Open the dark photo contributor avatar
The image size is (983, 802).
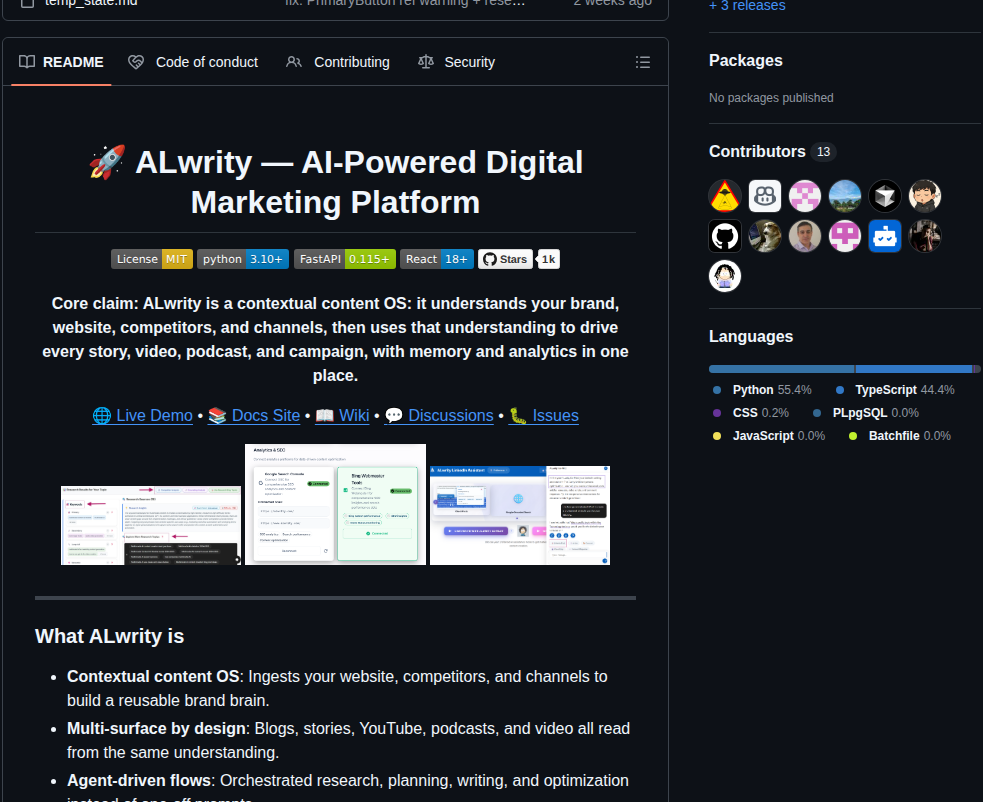click(x=925, y=236)
